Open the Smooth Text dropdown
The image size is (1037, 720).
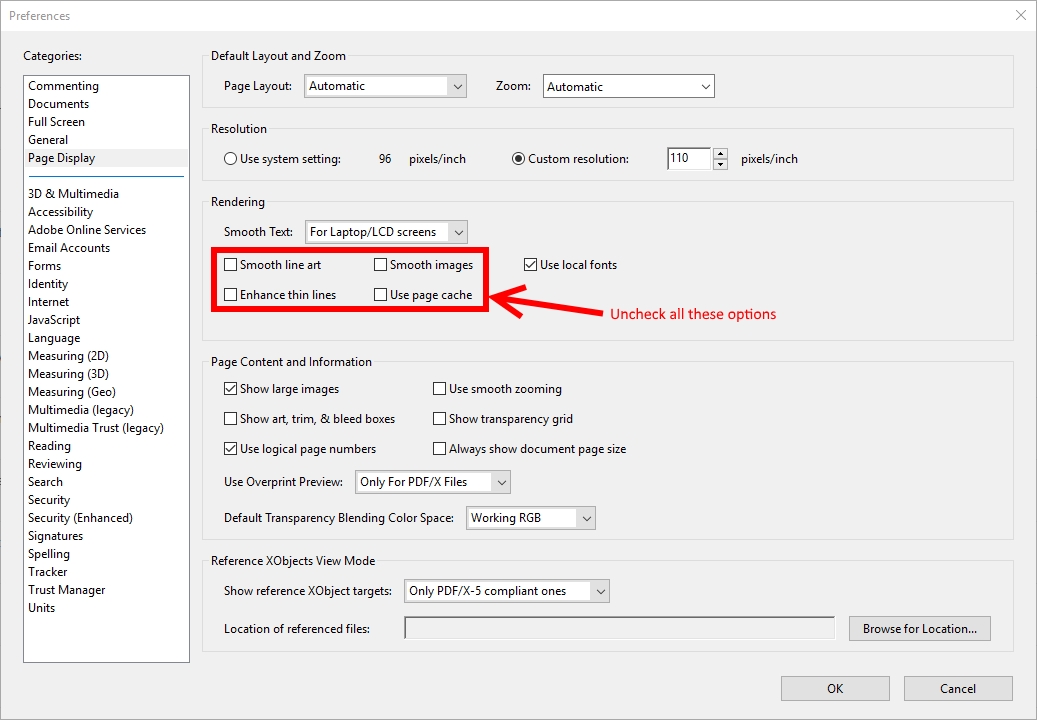pos(386,232)
